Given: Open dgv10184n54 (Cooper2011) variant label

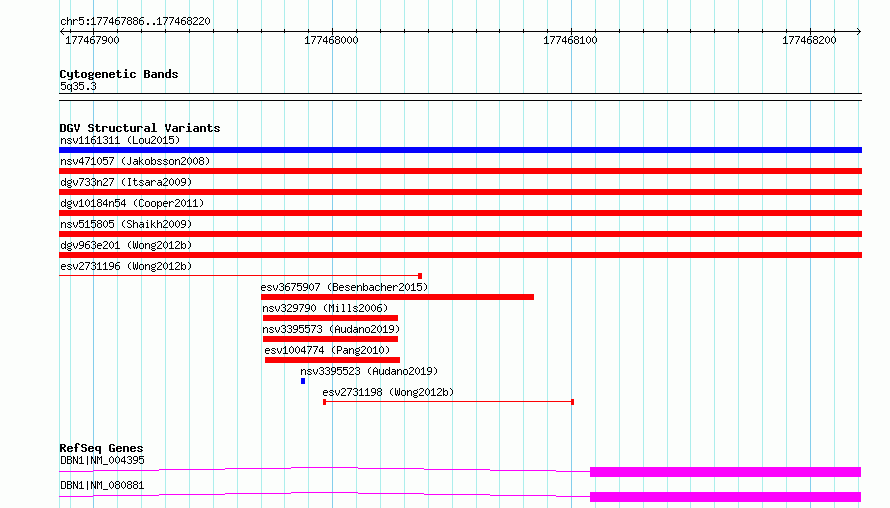Looking at the screenshot, I should point(132,203).
